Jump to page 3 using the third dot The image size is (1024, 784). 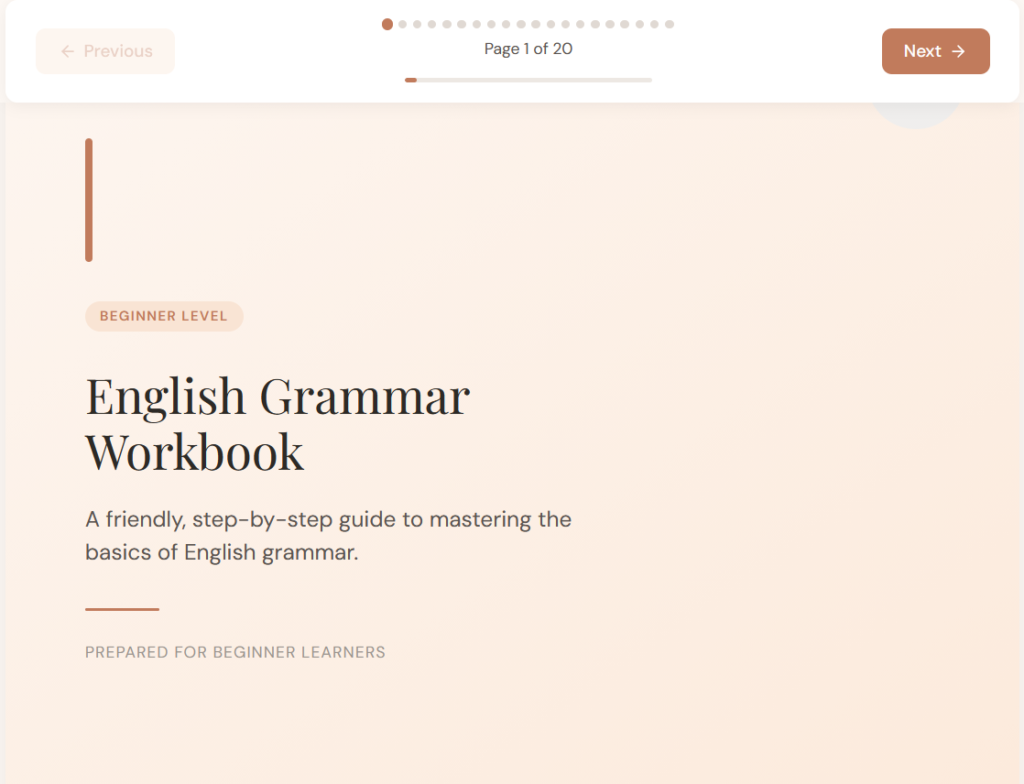[418, 24]
